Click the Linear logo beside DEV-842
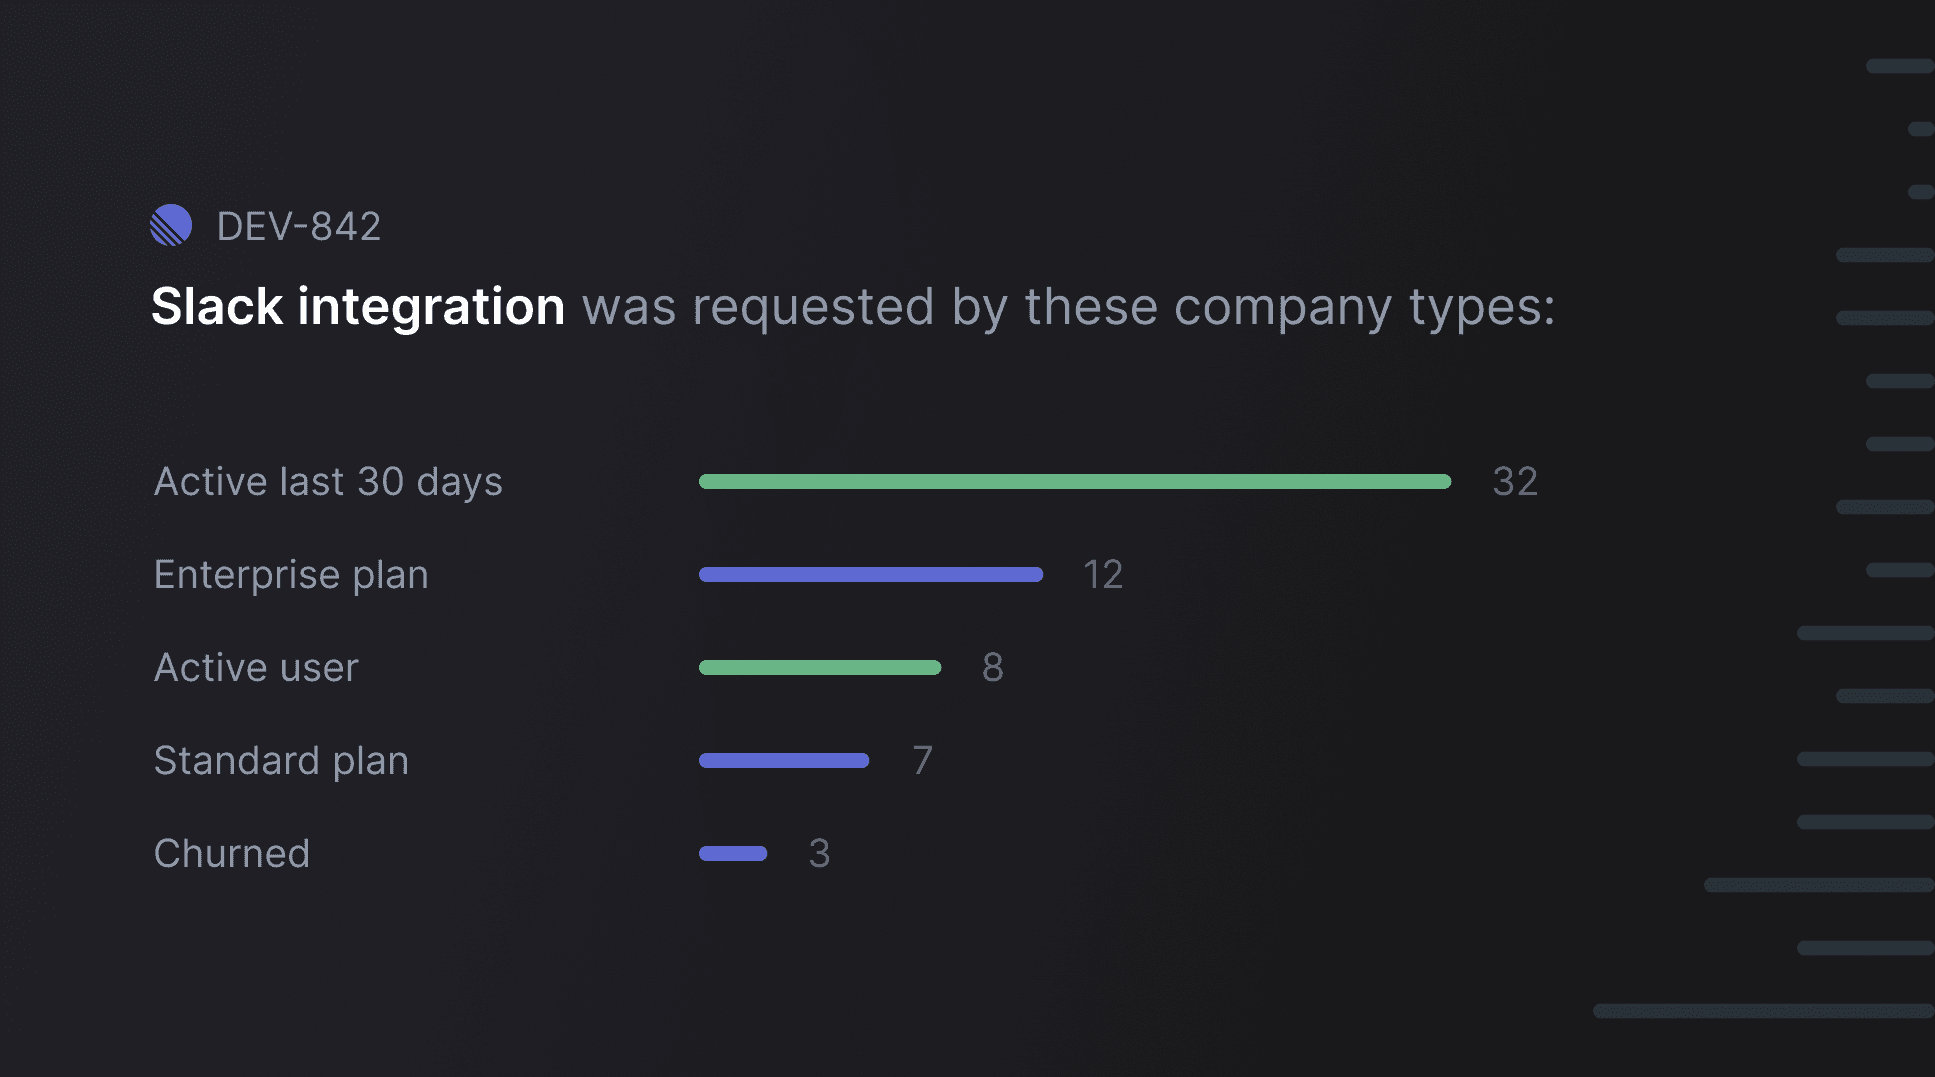The width and height of the screenshot is (1935, 1077). tap(171, 225)
